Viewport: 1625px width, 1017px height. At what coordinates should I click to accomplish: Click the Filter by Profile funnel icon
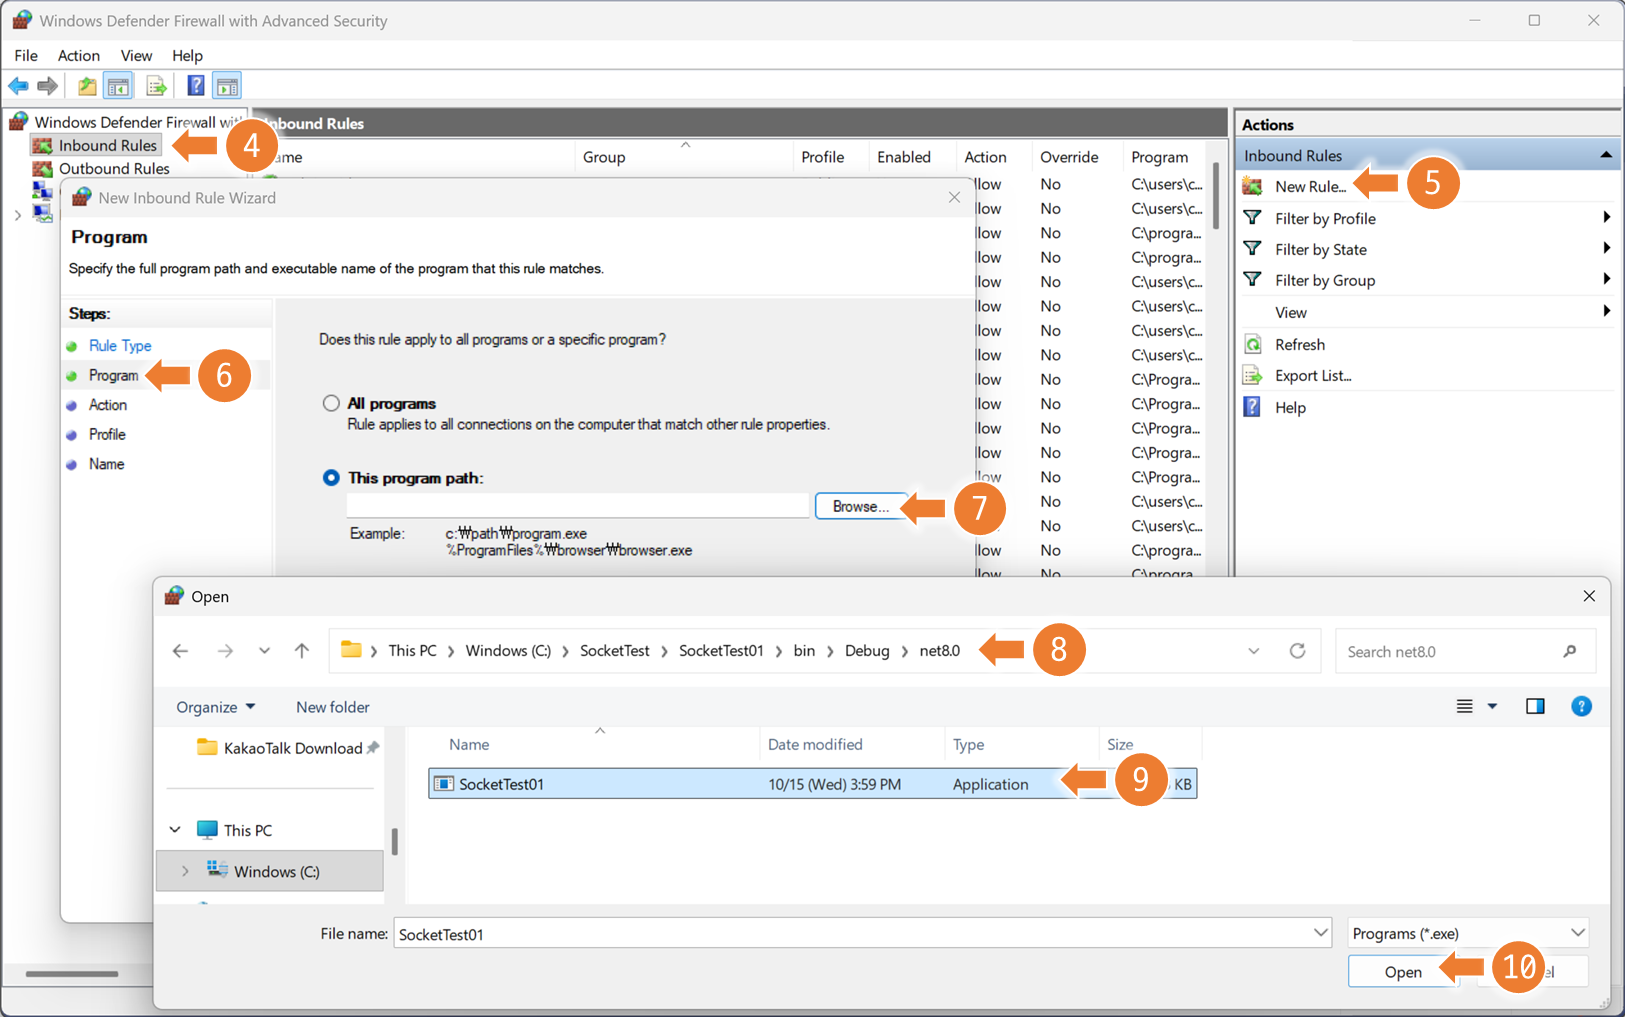[x=1252, y=217]
